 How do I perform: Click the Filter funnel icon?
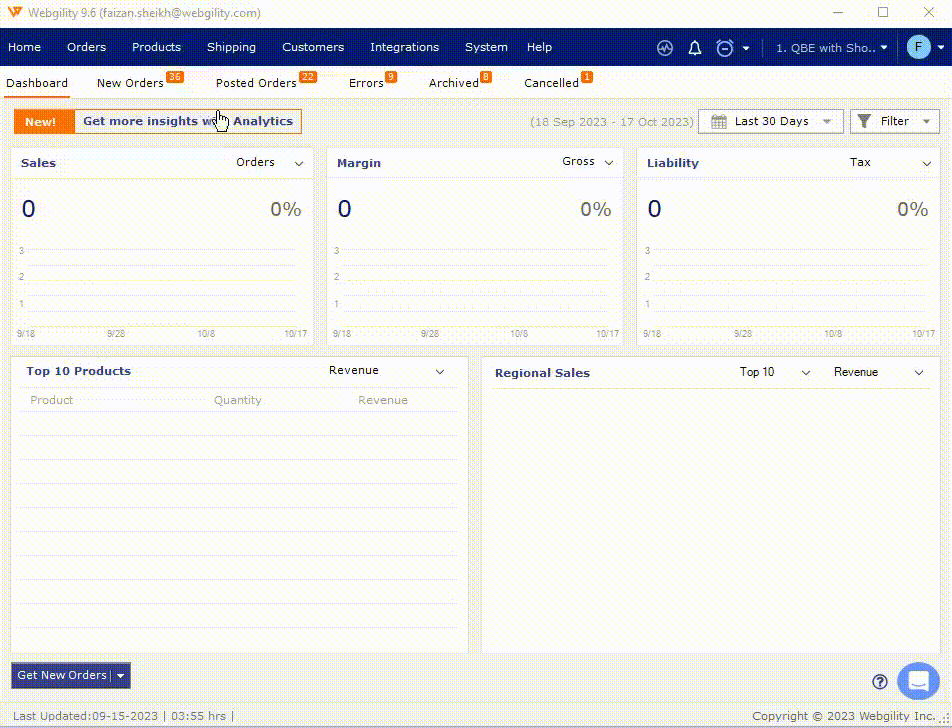(x=864, y=121)
